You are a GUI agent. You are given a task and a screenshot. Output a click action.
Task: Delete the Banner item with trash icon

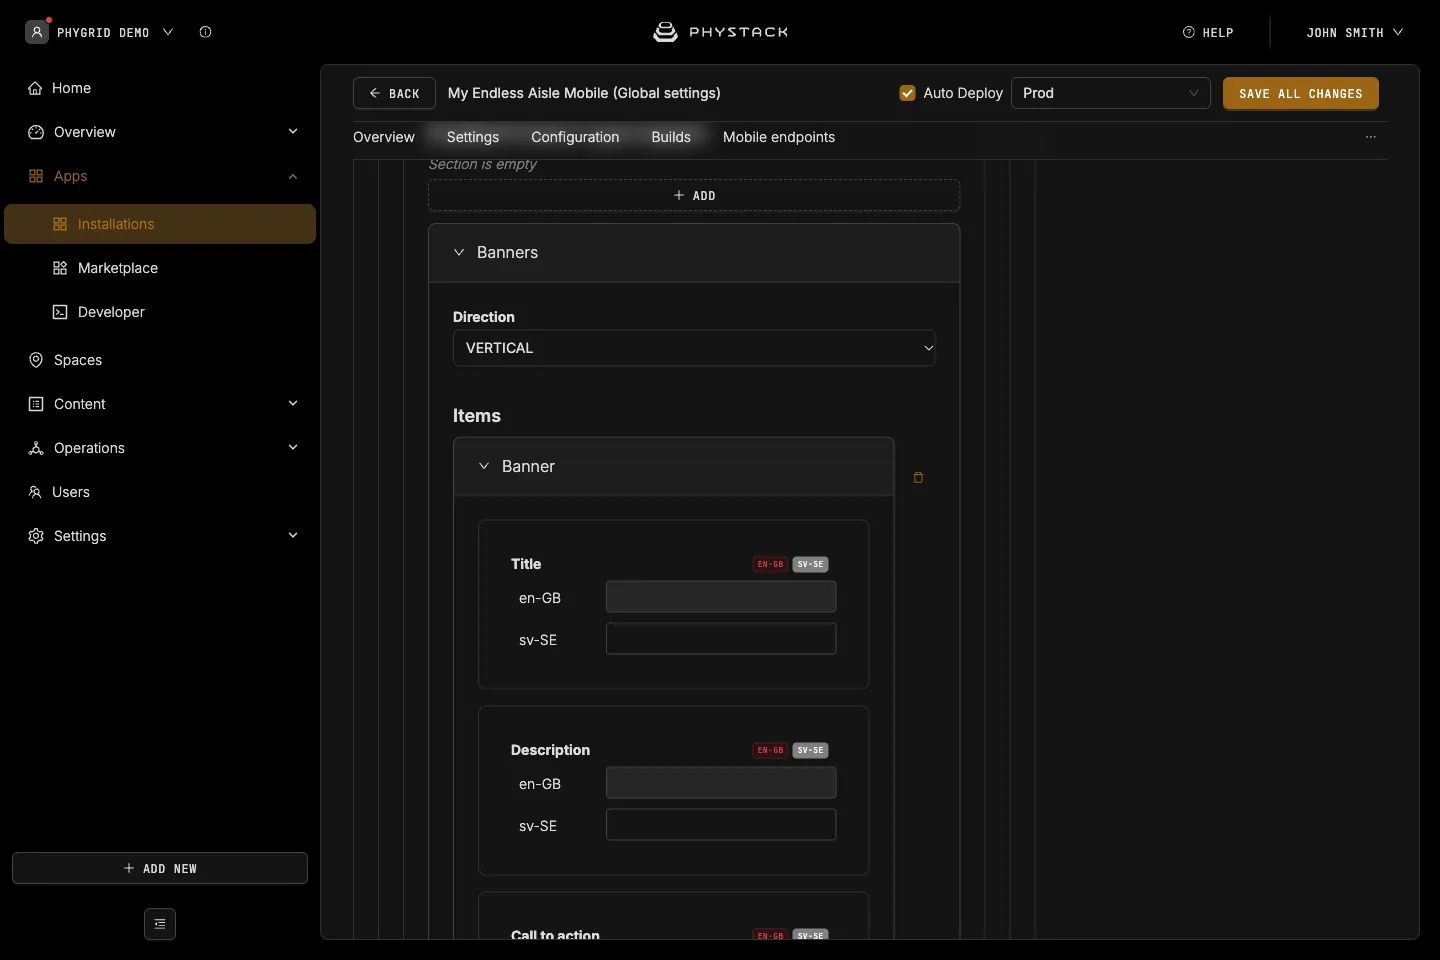tap(918, 478)
